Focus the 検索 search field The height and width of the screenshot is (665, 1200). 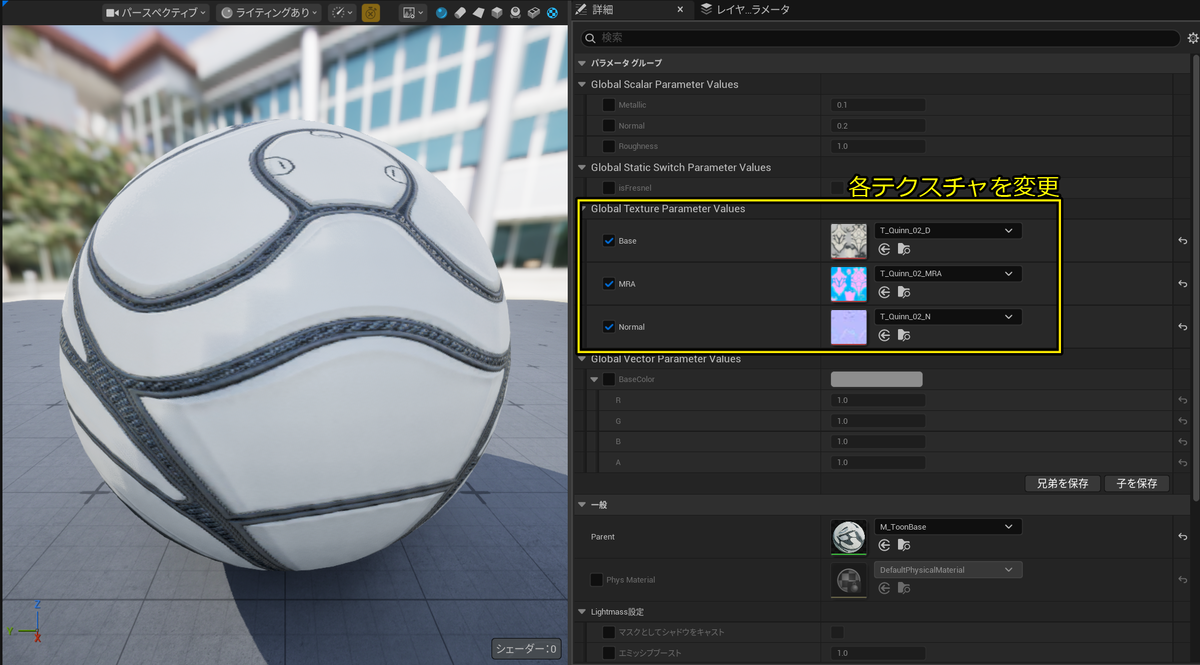881,38
